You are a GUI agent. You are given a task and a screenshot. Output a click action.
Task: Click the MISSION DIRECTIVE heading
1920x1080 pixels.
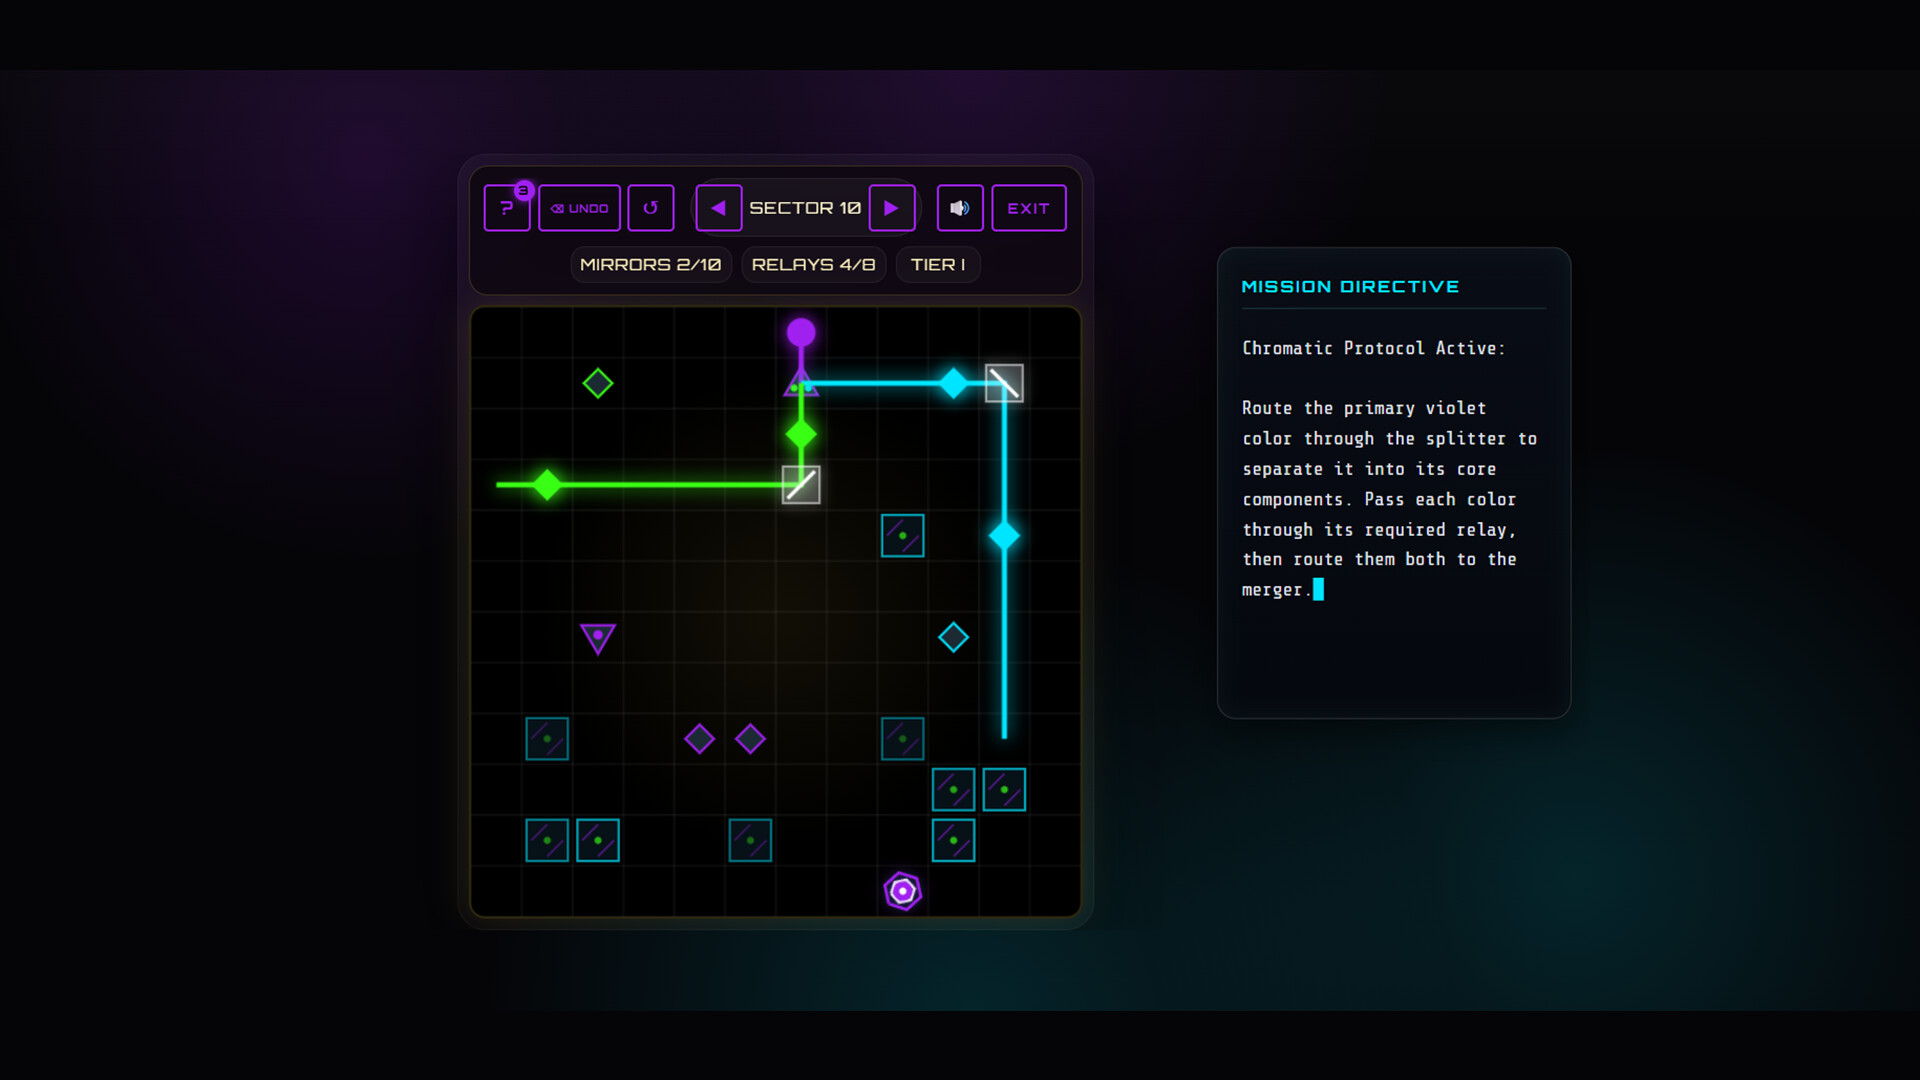(1350, 287)
